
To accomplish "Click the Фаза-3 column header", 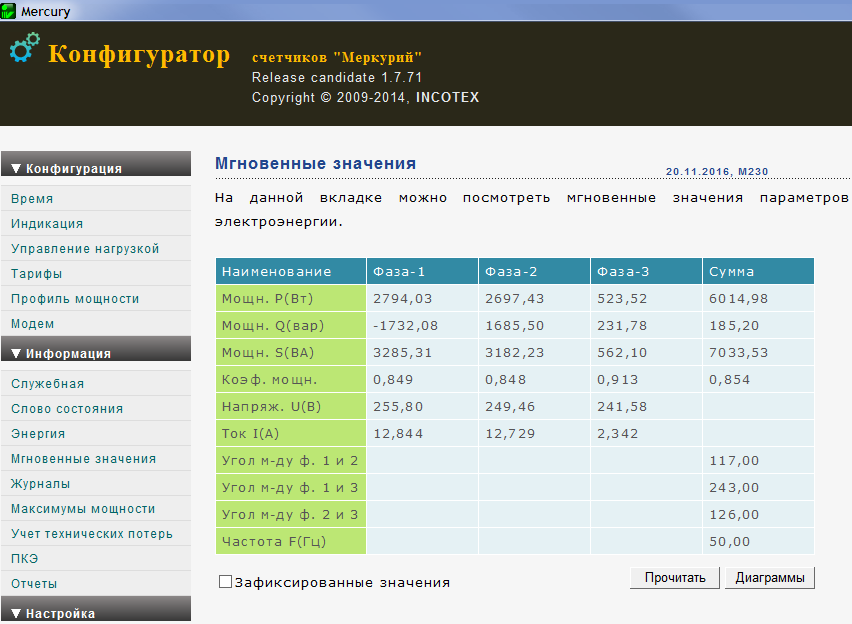I will [646, 271].
